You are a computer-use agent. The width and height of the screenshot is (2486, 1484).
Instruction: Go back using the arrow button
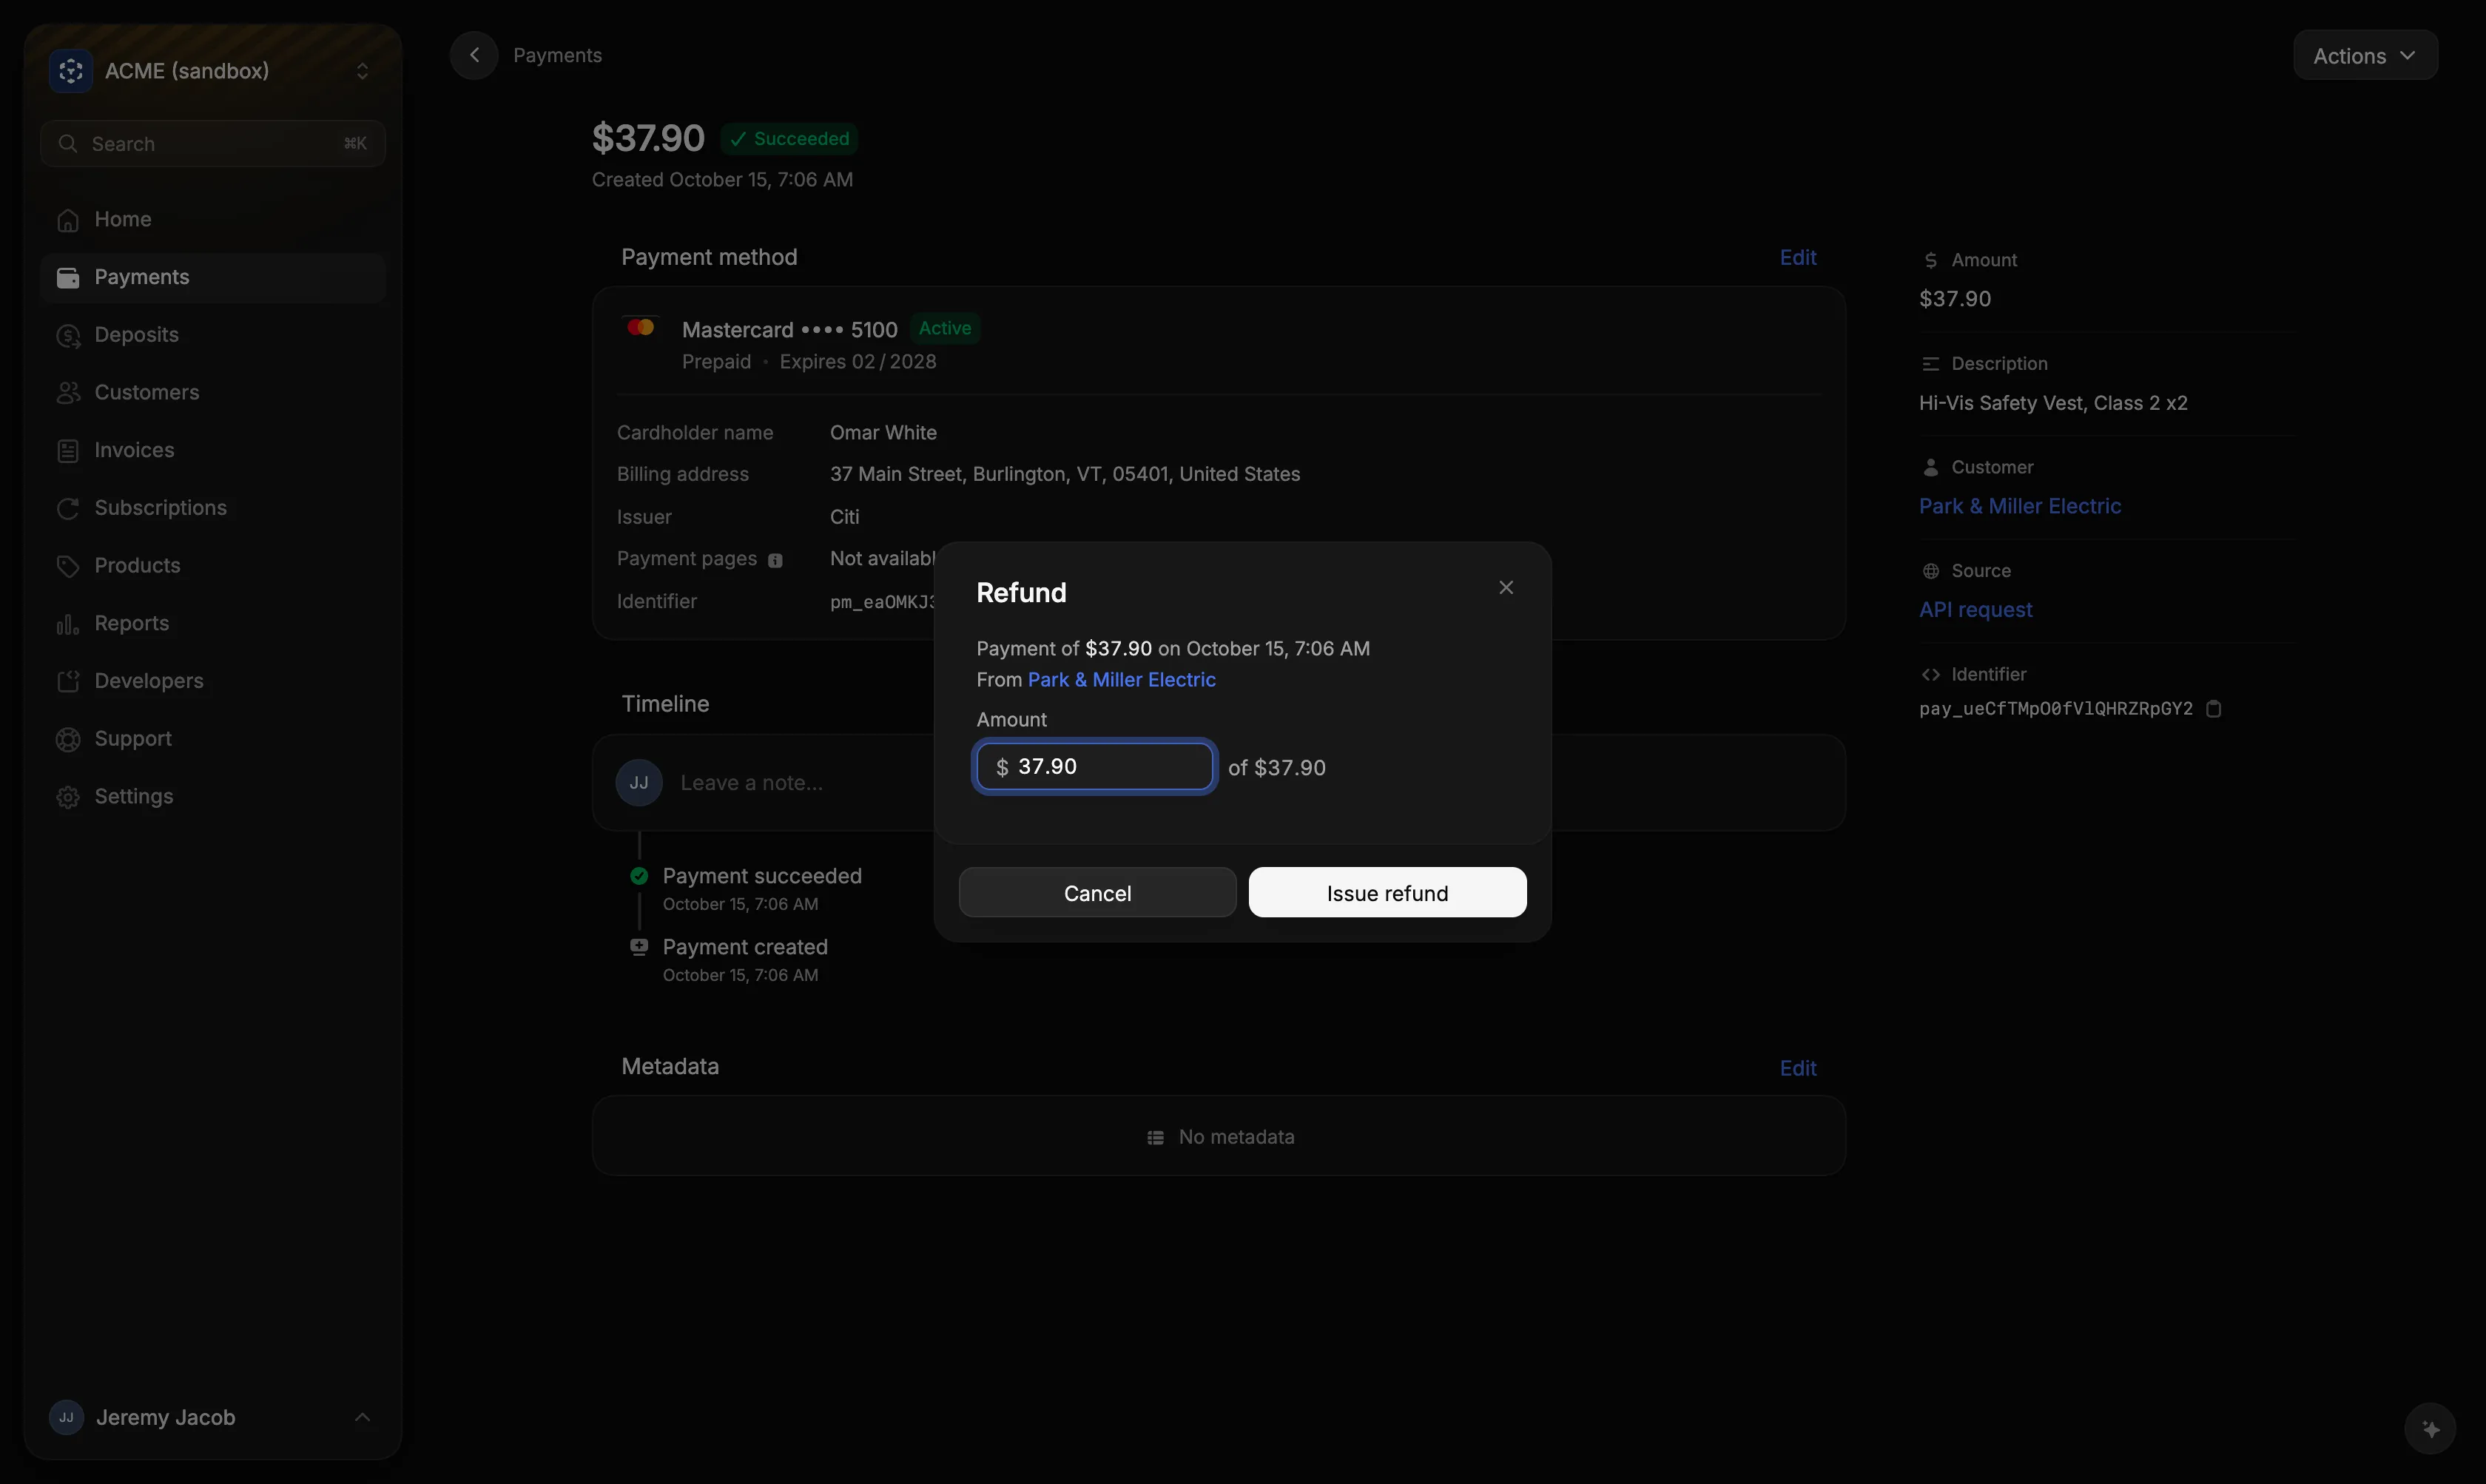point(474,55)
